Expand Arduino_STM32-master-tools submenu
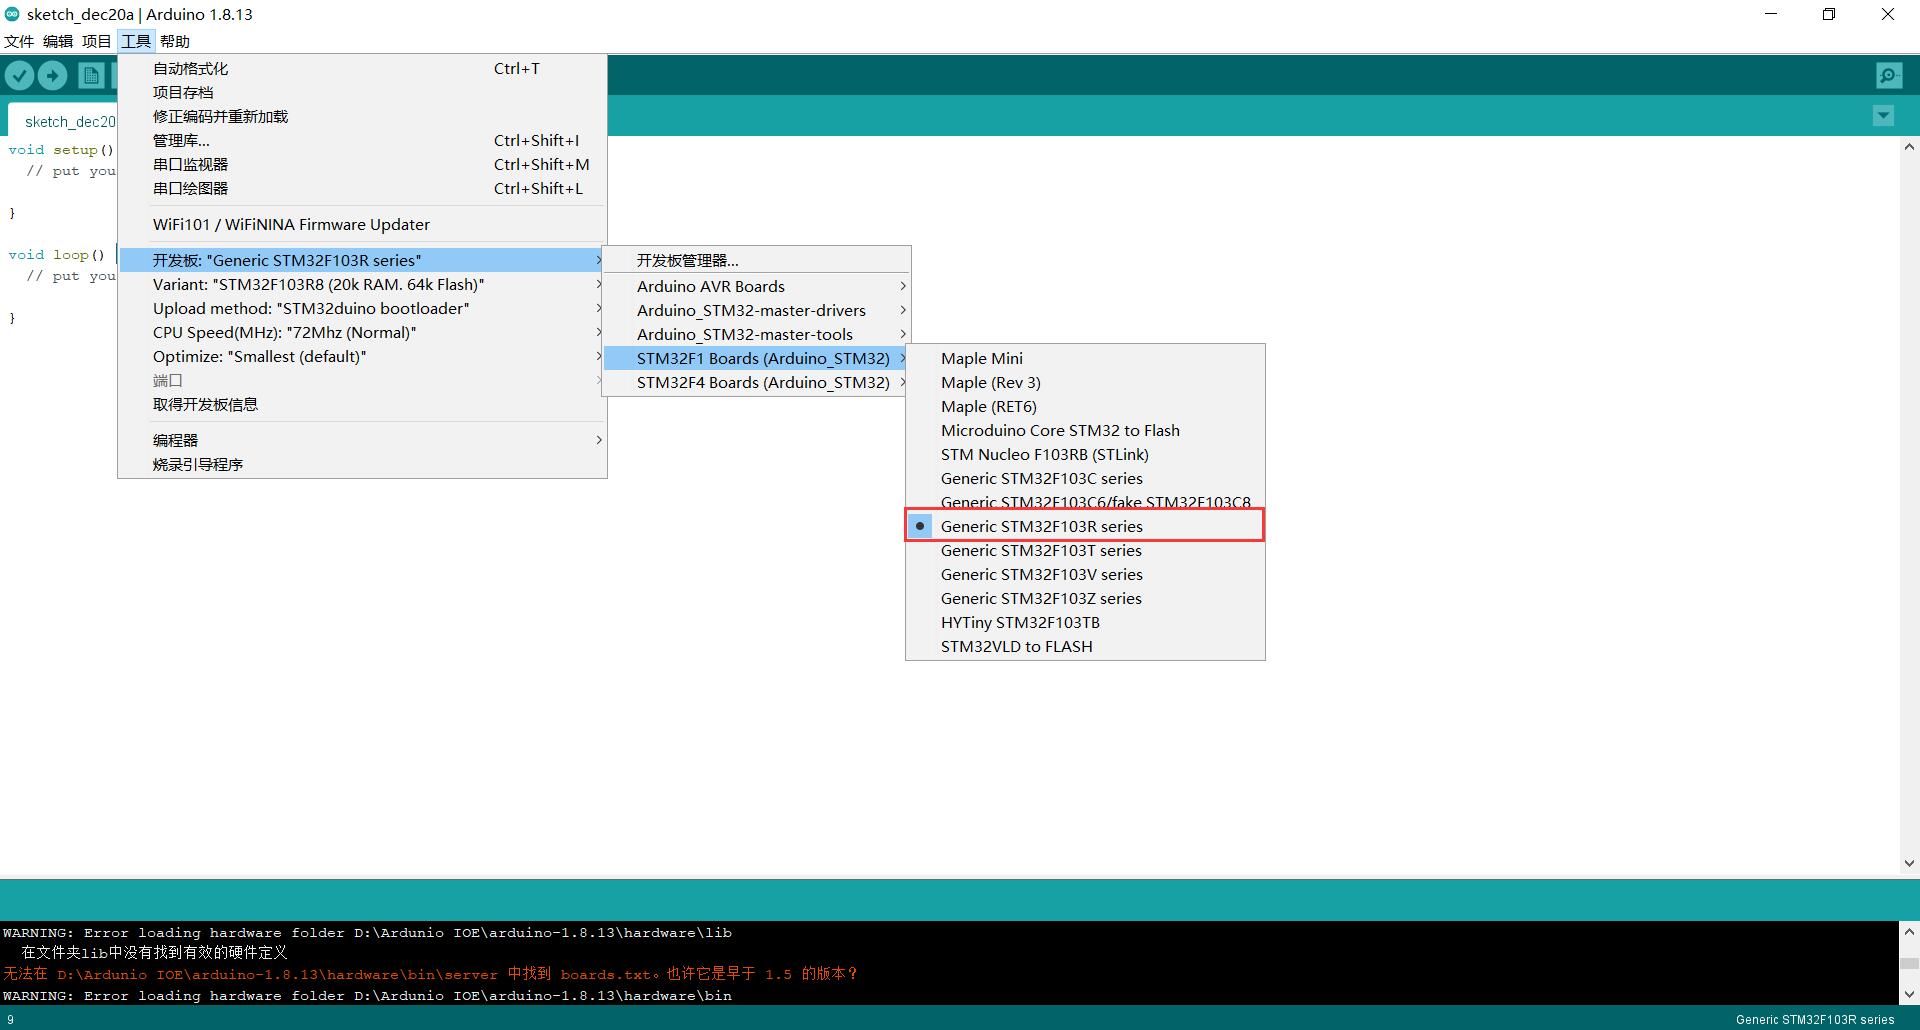 pyautogui.click(x=756, y=334)
